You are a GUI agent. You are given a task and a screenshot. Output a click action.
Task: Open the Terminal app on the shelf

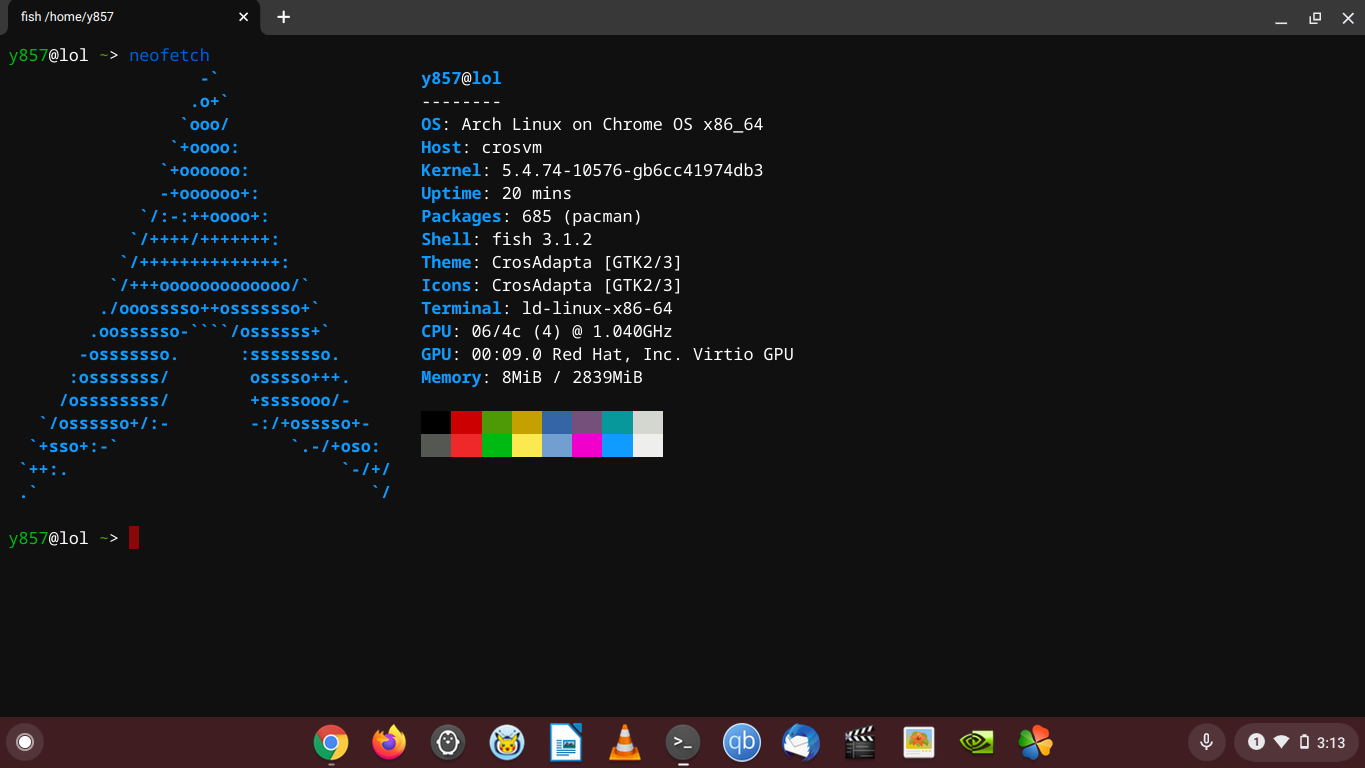683,742
